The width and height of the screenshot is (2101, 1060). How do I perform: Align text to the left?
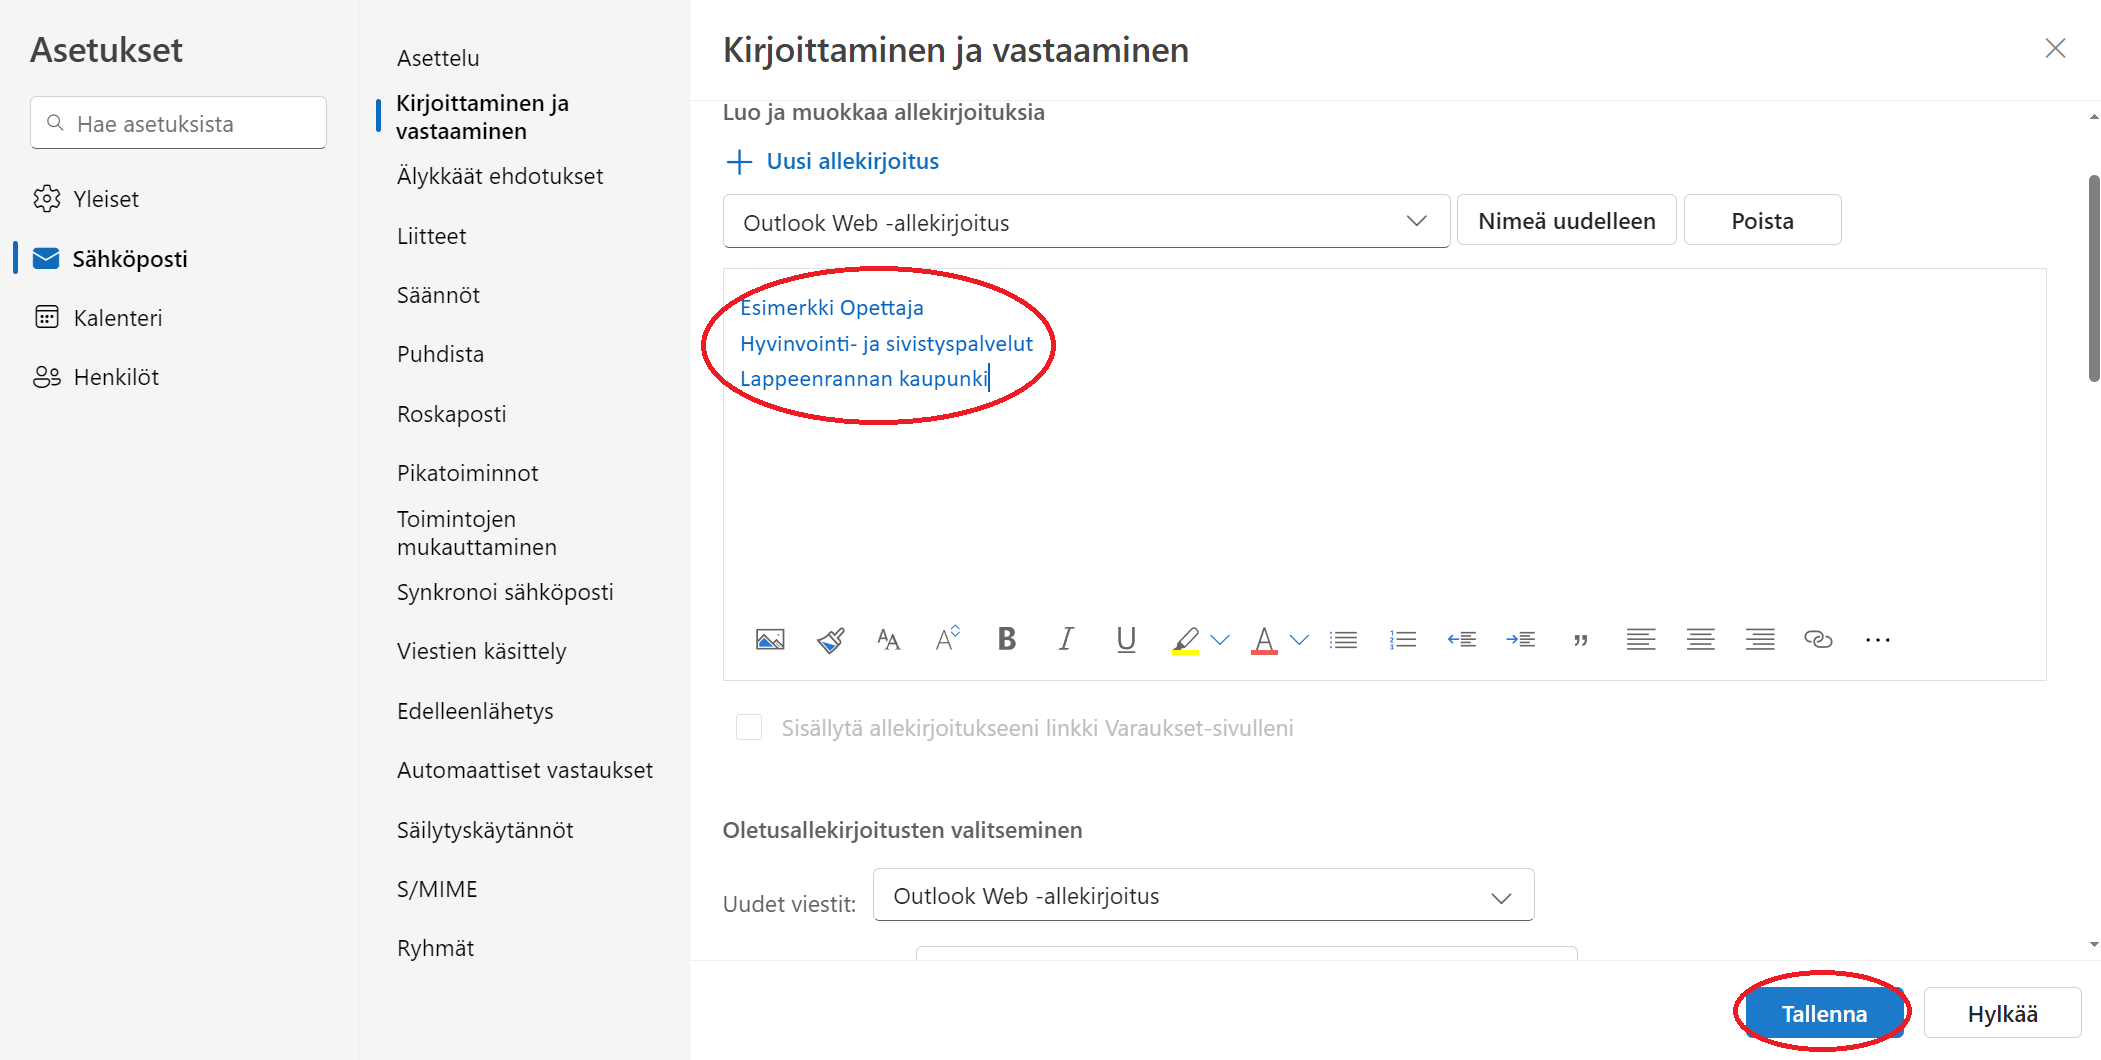pyautogui.click(x=1640, y=639)
